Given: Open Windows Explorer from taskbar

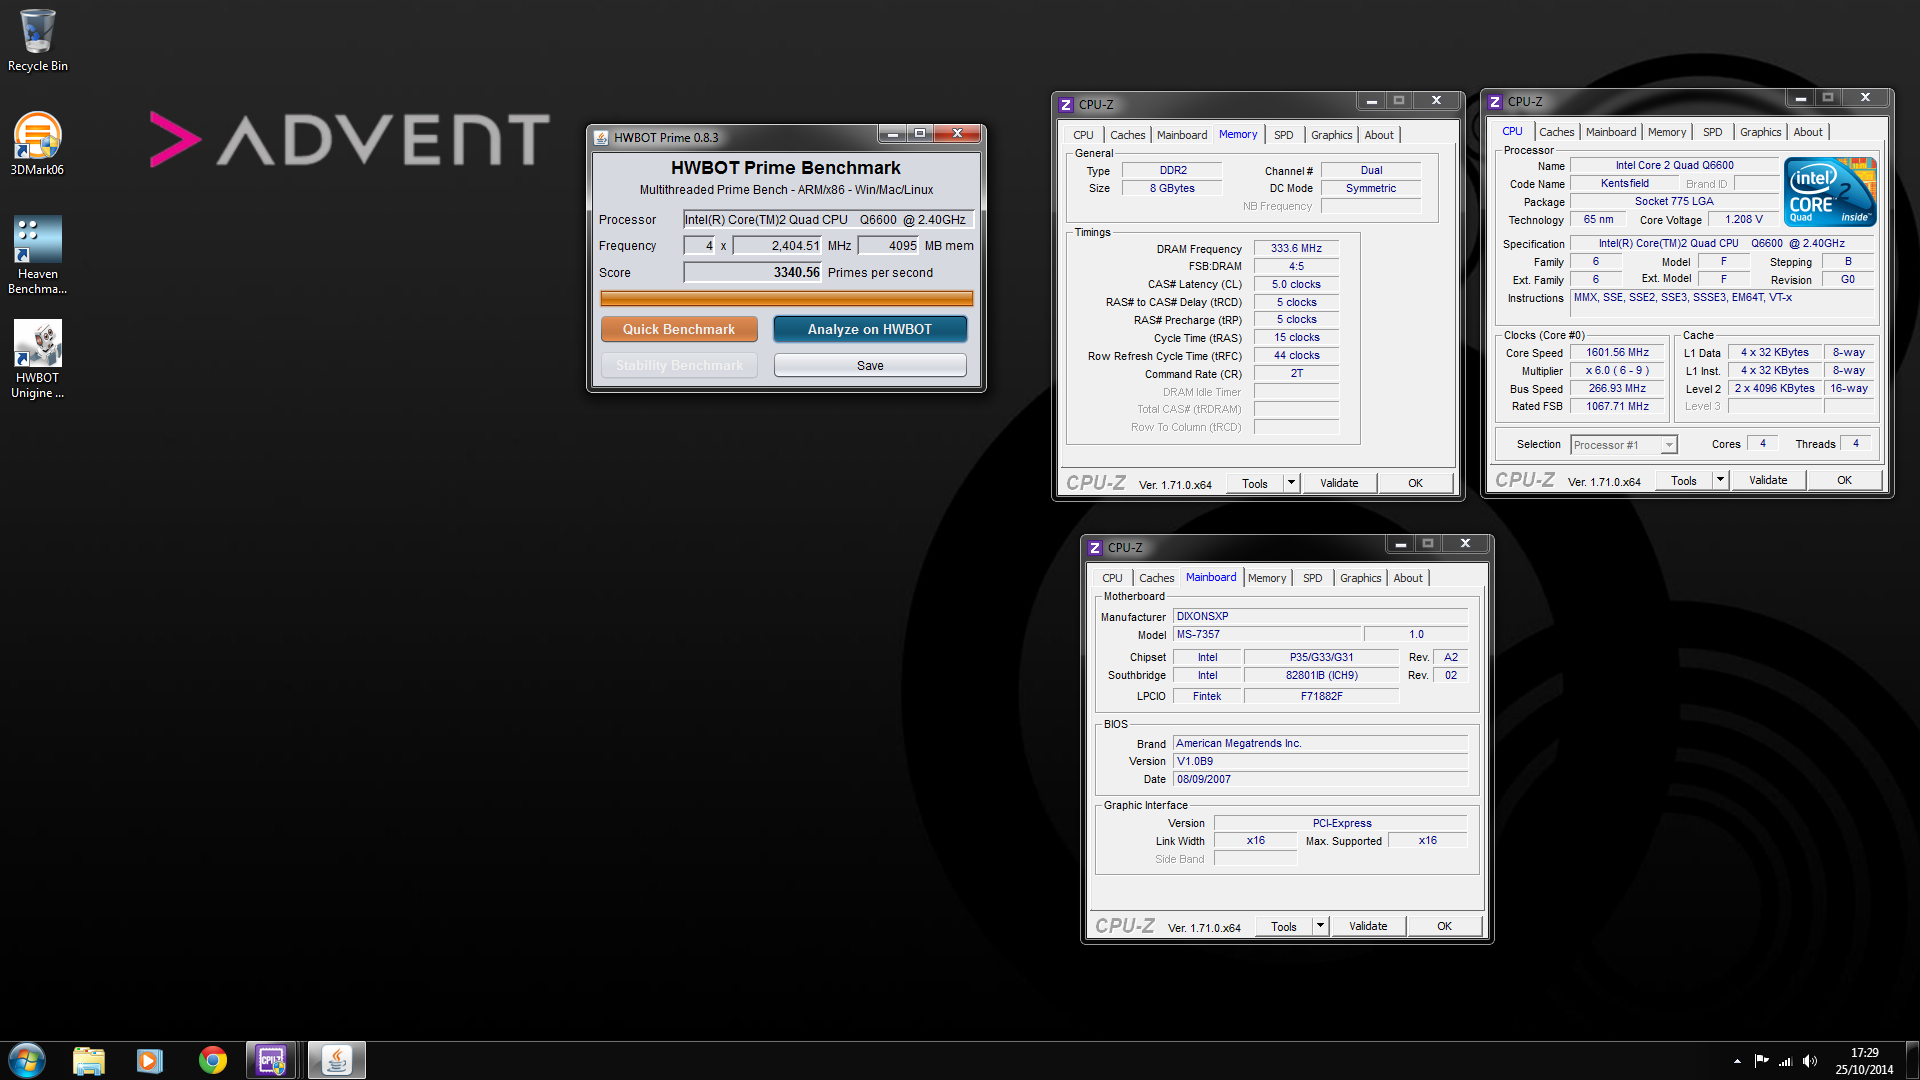Looking at the screenshot, I should (x=89, y=1060).
